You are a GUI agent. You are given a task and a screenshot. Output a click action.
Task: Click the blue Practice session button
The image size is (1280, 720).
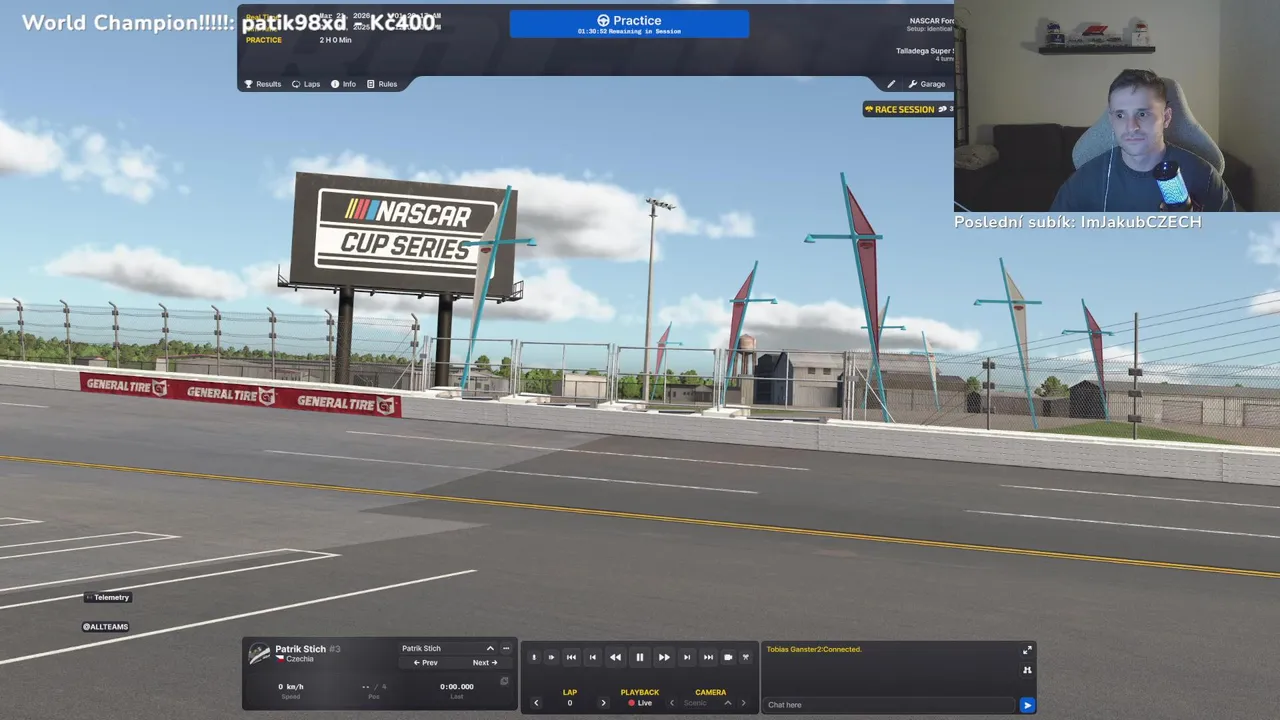click(x=629, y=24)
